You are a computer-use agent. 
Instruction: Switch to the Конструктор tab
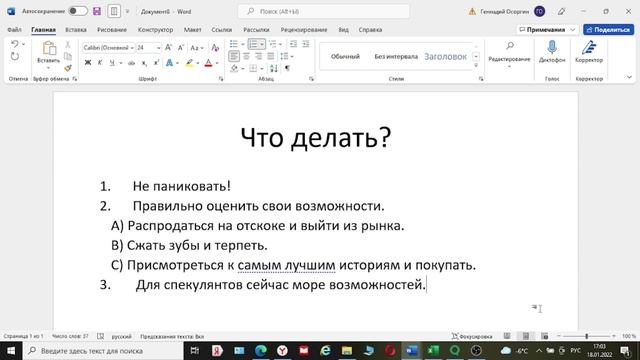[156, 29]
